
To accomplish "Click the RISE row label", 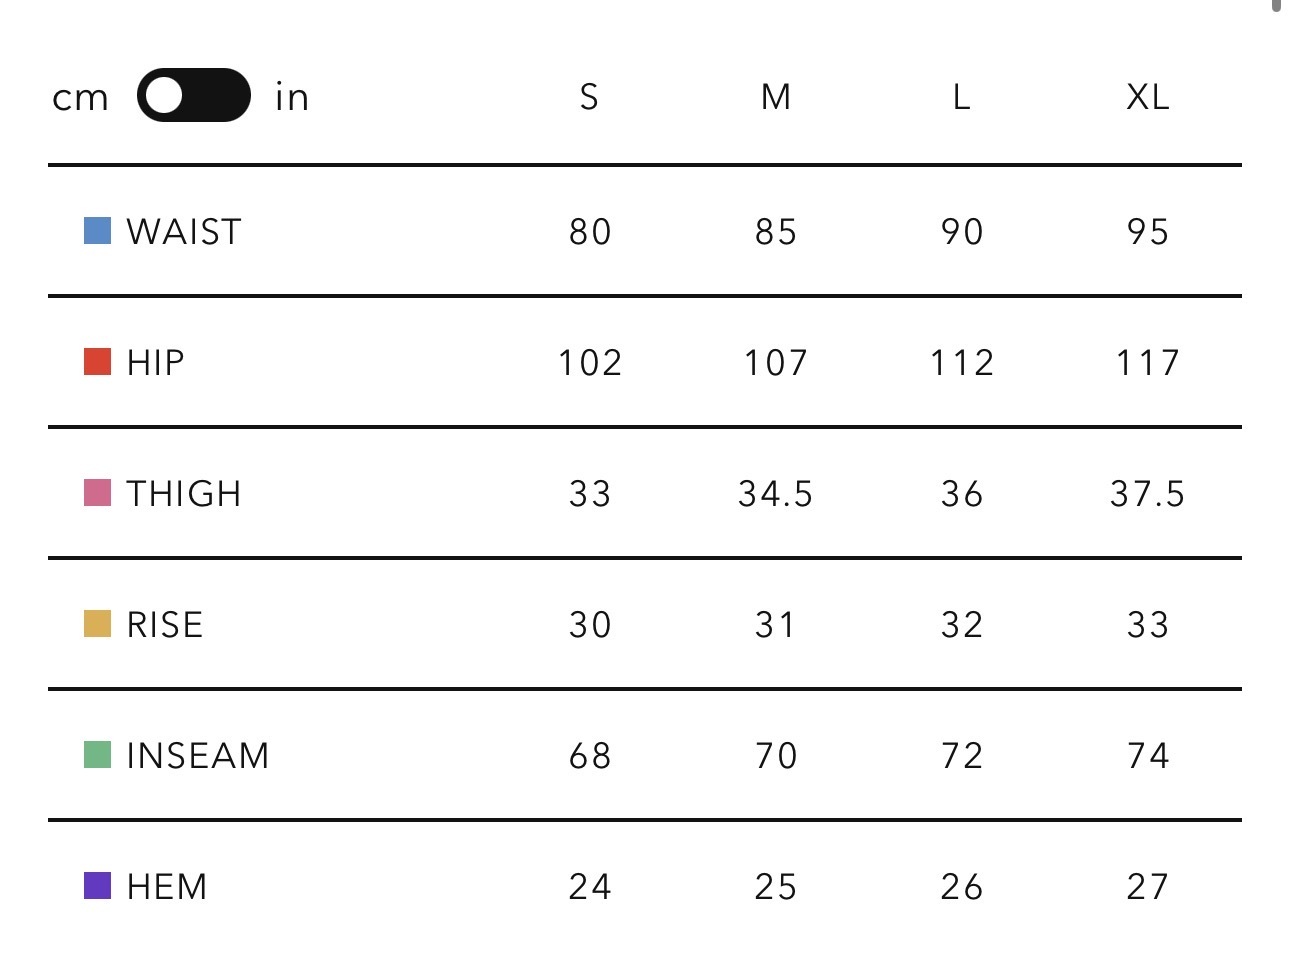I will click(x=165, y=625).
